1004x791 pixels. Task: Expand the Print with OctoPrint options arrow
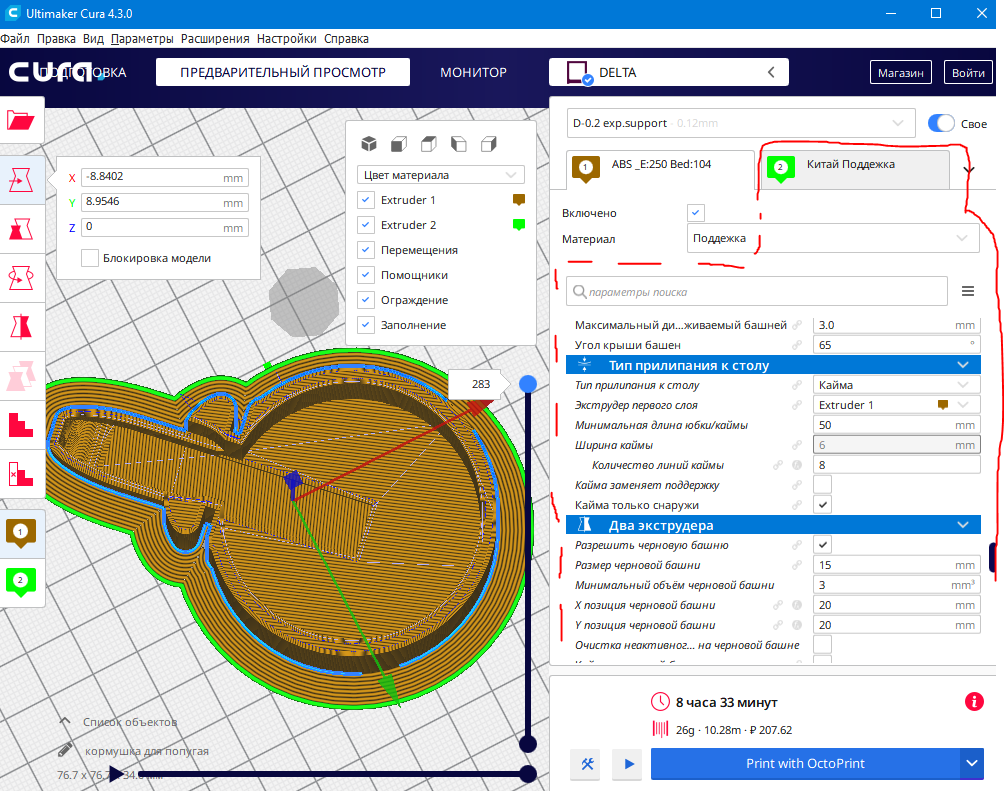[972, 763]
